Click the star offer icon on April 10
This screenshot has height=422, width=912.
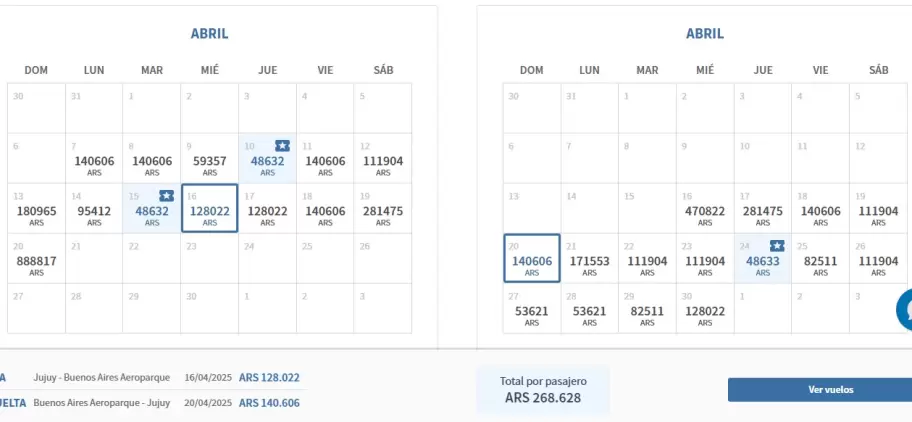click(x=283, y=146)
